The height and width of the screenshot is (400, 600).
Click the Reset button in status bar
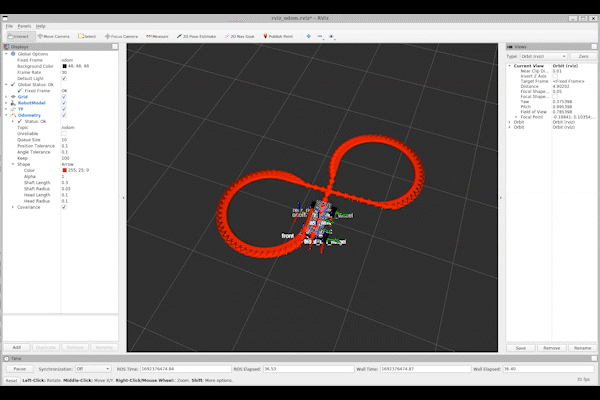coord(11,380)
